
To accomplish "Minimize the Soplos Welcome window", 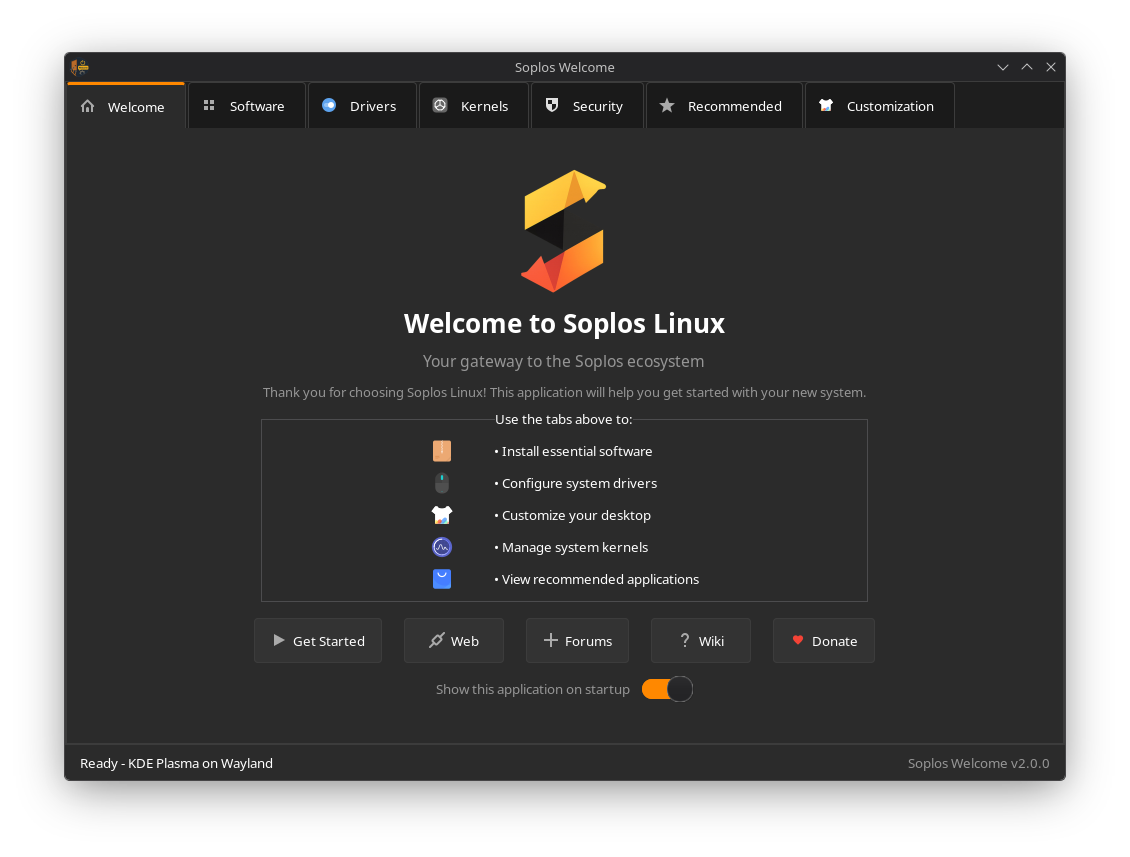I will coord(1003,67).
